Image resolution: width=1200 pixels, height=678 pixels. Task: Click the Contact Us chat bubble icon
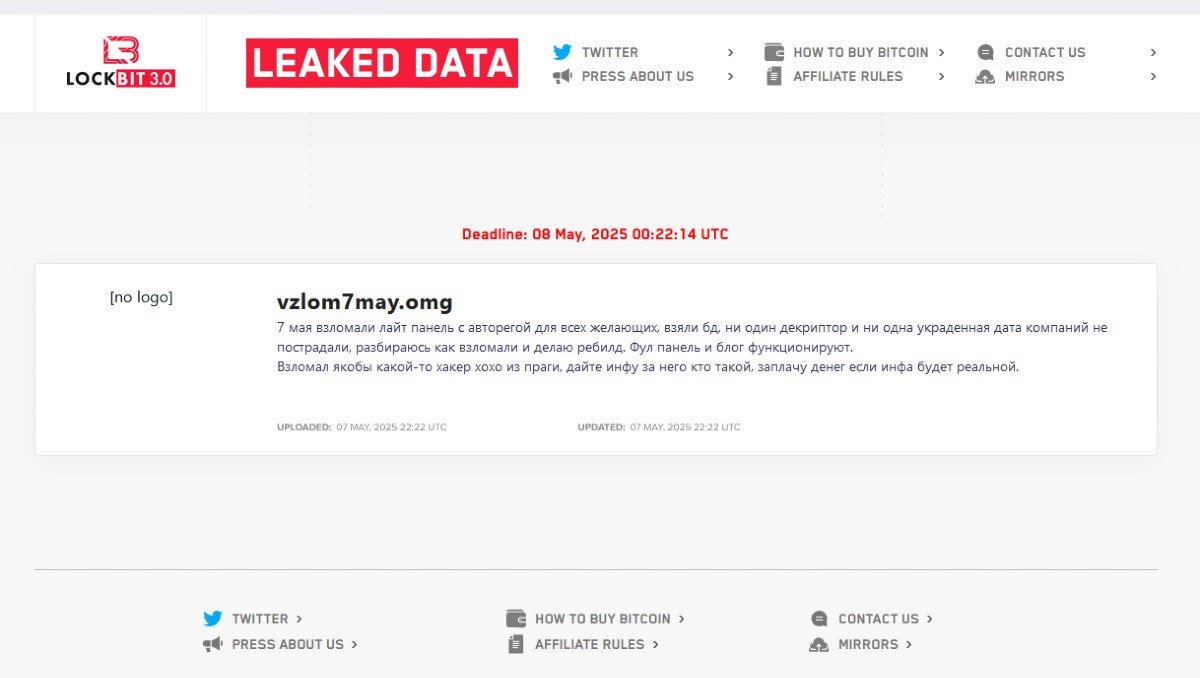(x=986, y=52)
